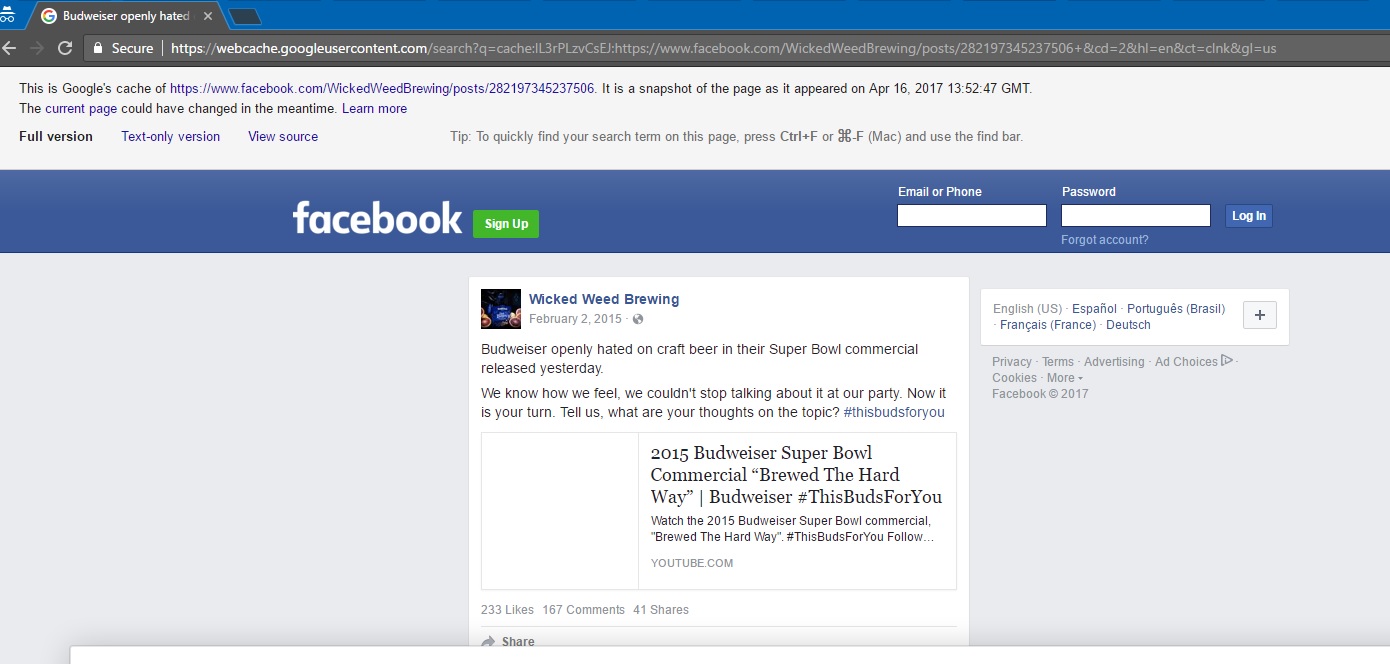1390x664 pixels.
Task: Open the Privacy footer link
Action: tap(1012, 362)
